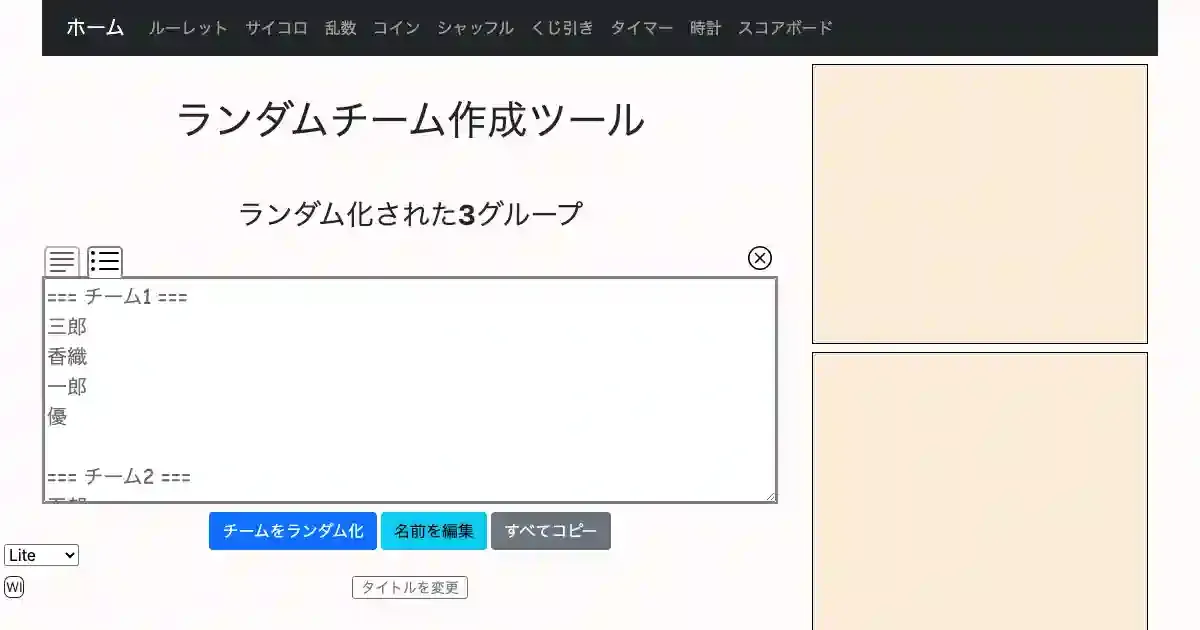This screenshot has height=630, width=1200.
Task: Select 時計 from the navbar
Action: coord(705,28)
